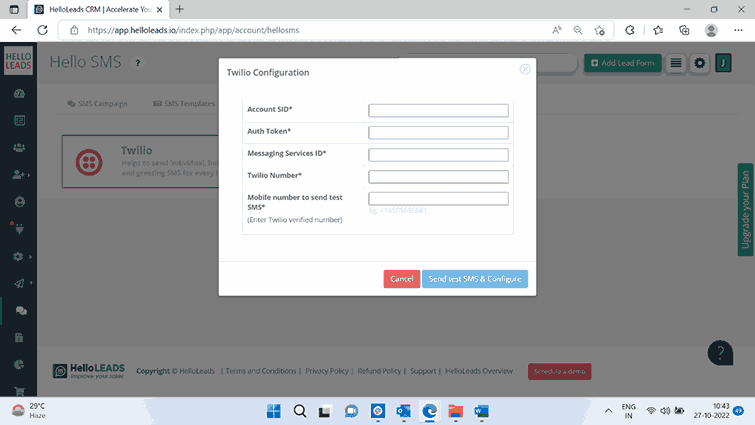Click Send test SMS & Configure
Screen dimensions: 755x425
pyautogui.click(x=475, y=279)
